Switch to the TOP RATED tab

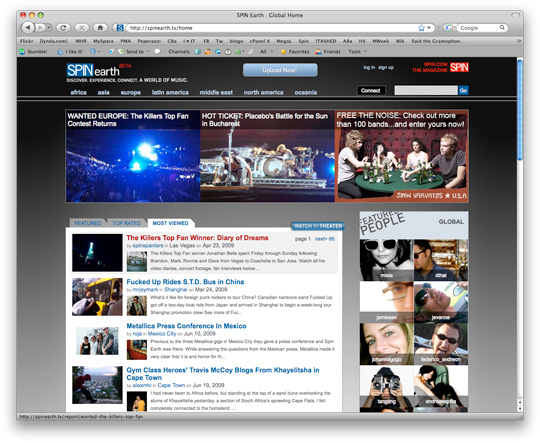(x=127, y=223)
